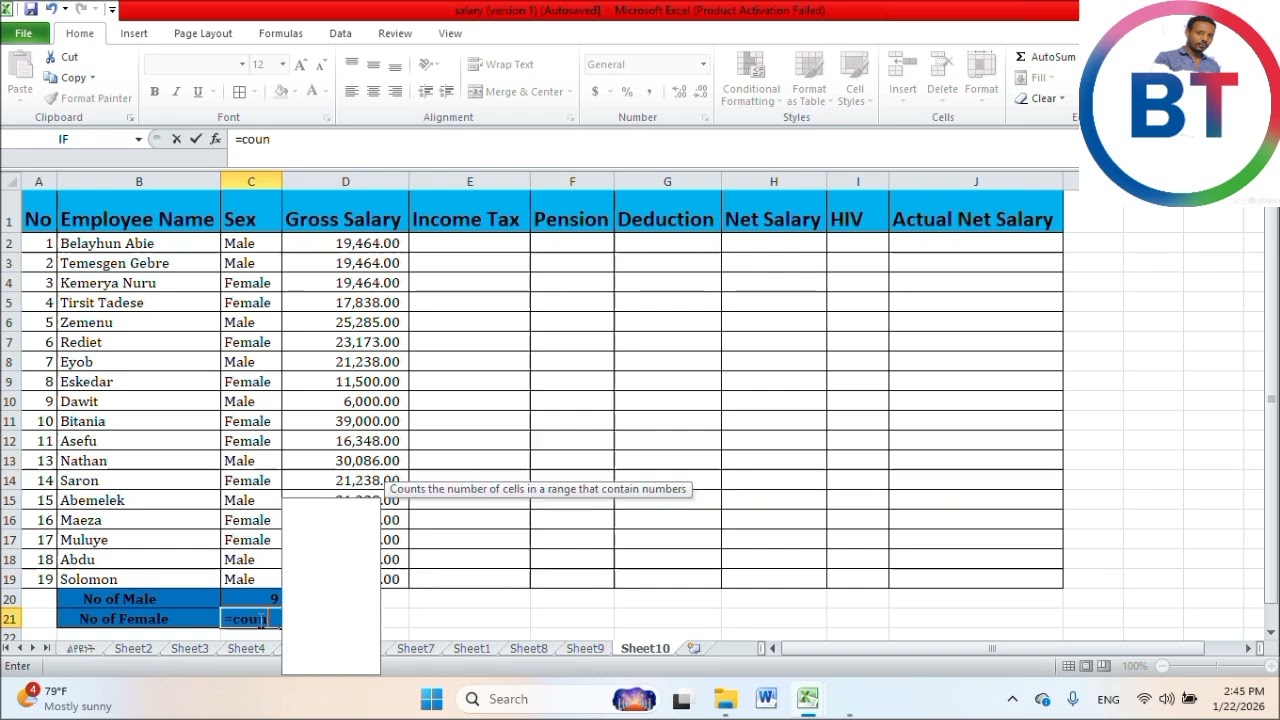Click the Orientation text-angle icon
This screenshot has width=1280, height=720.
pyautogui.click(x=426, y=64)
